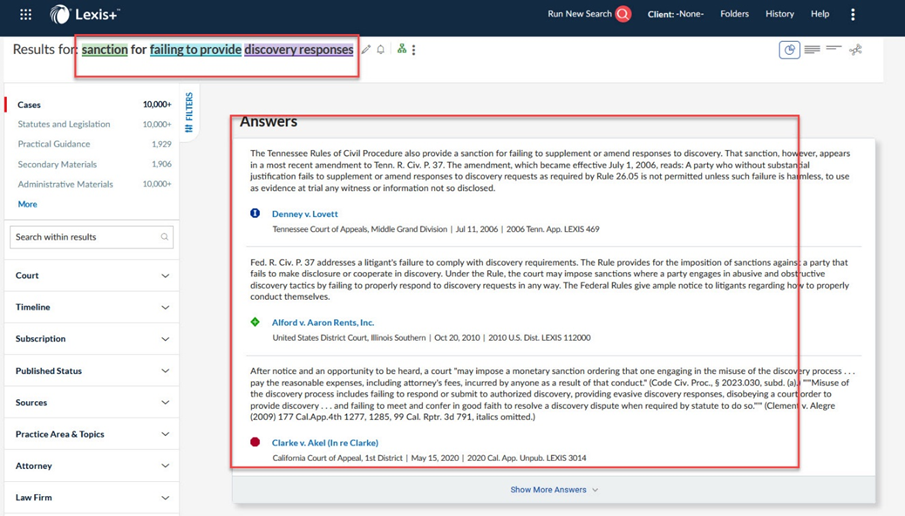
Task: Open the green search tree icon
Action: point(402,49)
